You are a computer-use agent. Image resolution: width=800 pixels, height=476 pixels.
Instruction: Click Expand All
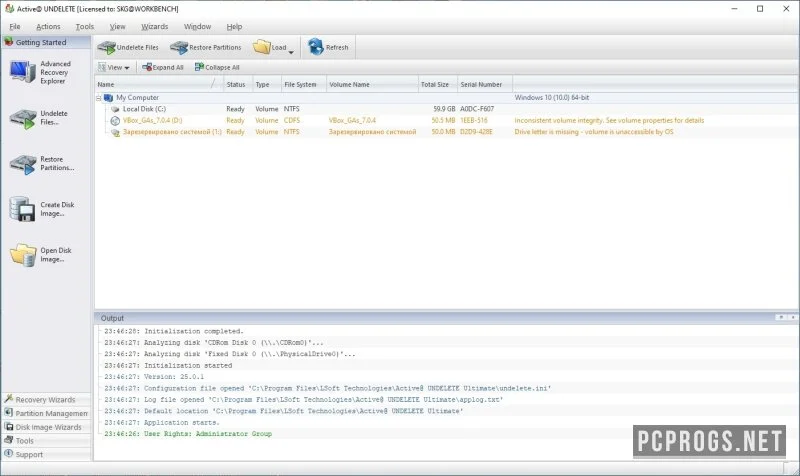163,67
